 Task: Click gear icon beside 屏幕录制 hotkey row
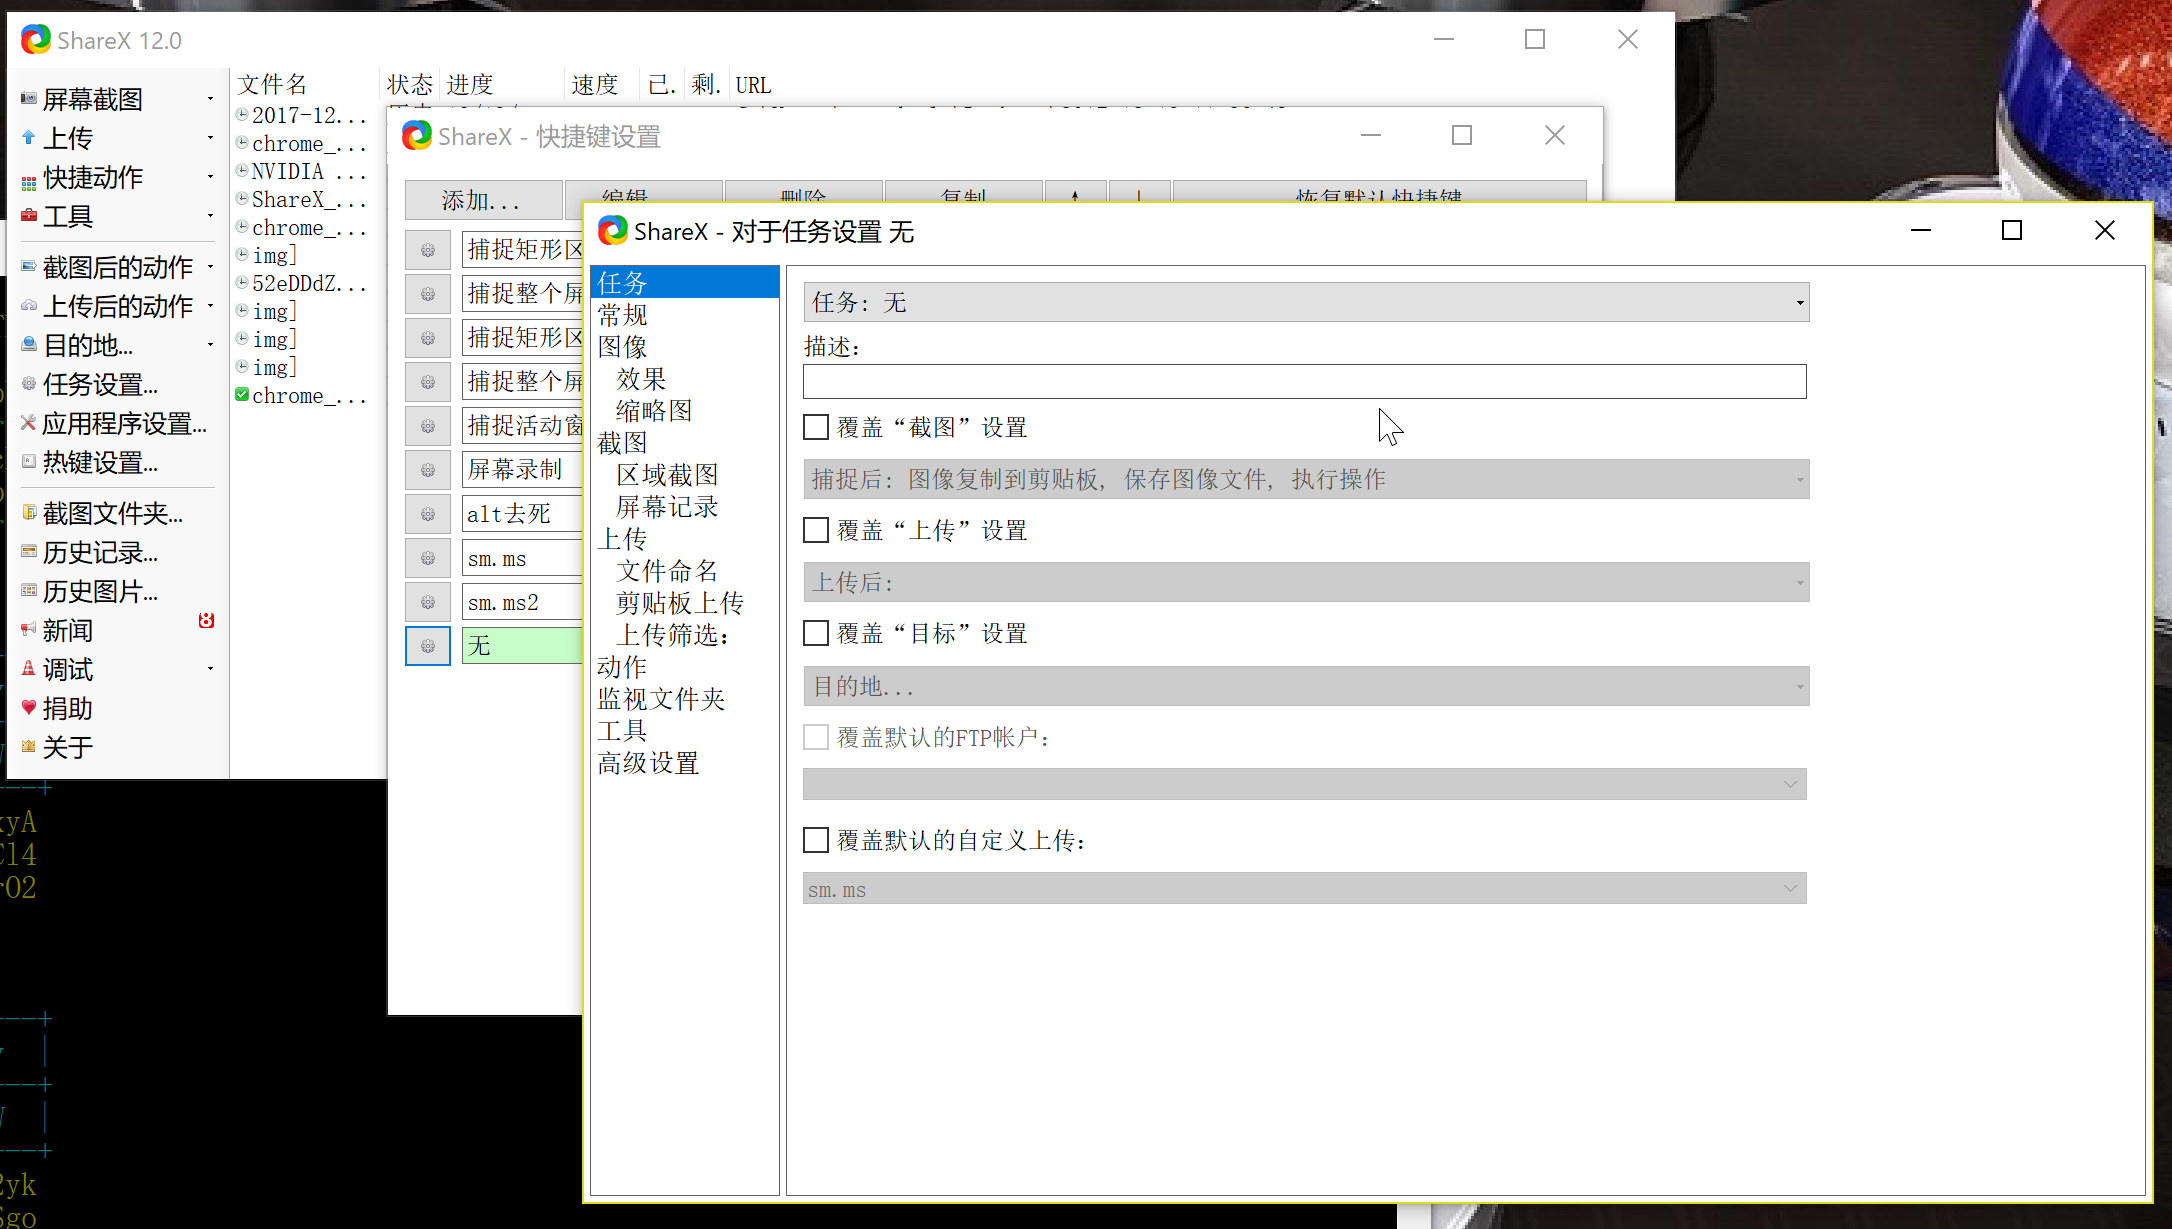point(428,470)
